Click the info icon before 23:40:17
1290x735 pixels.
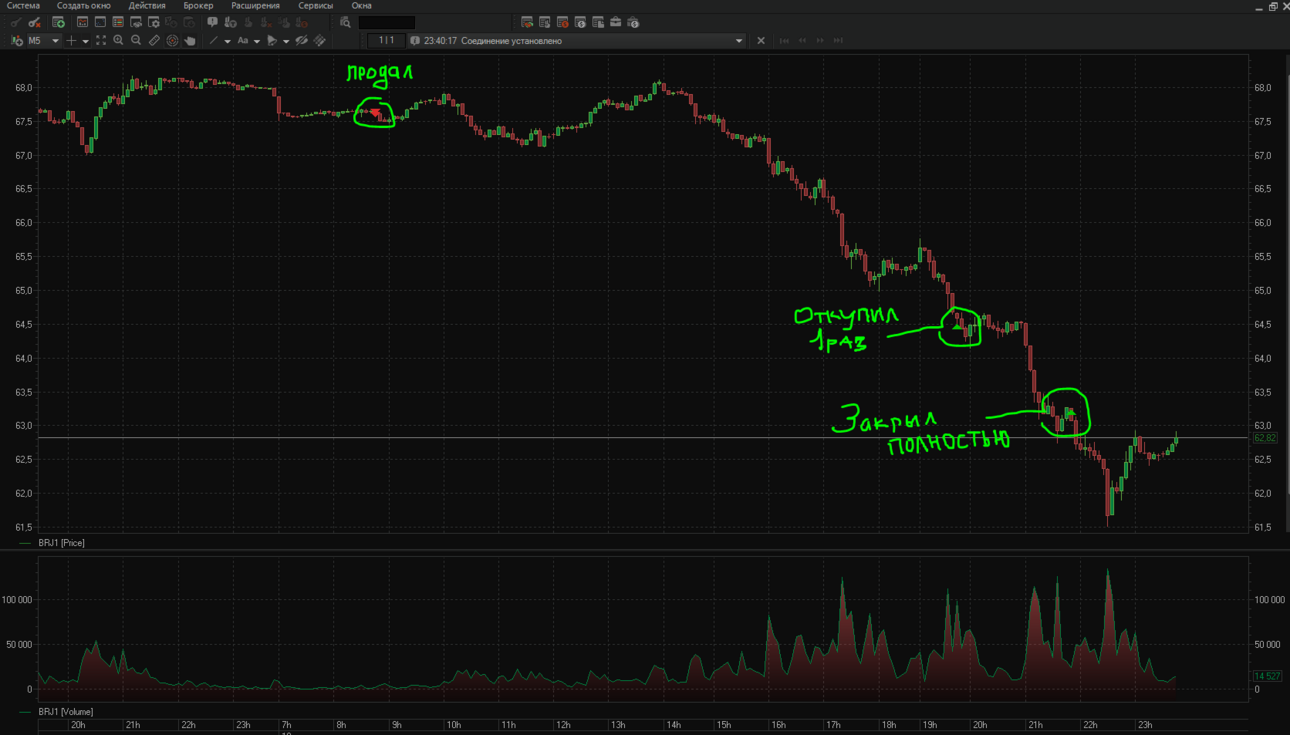pos(415,41)
